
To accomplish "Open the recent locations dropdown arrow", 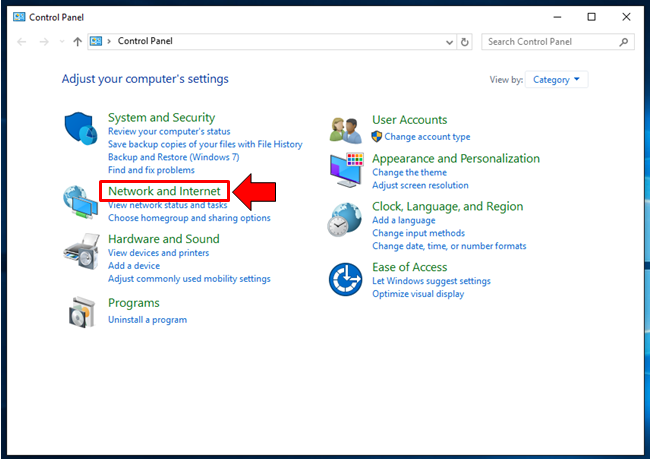I will 62,42.
